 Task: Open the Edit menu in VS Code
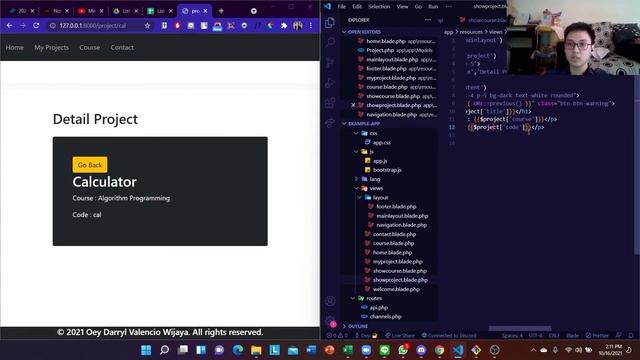click(357, 7)
